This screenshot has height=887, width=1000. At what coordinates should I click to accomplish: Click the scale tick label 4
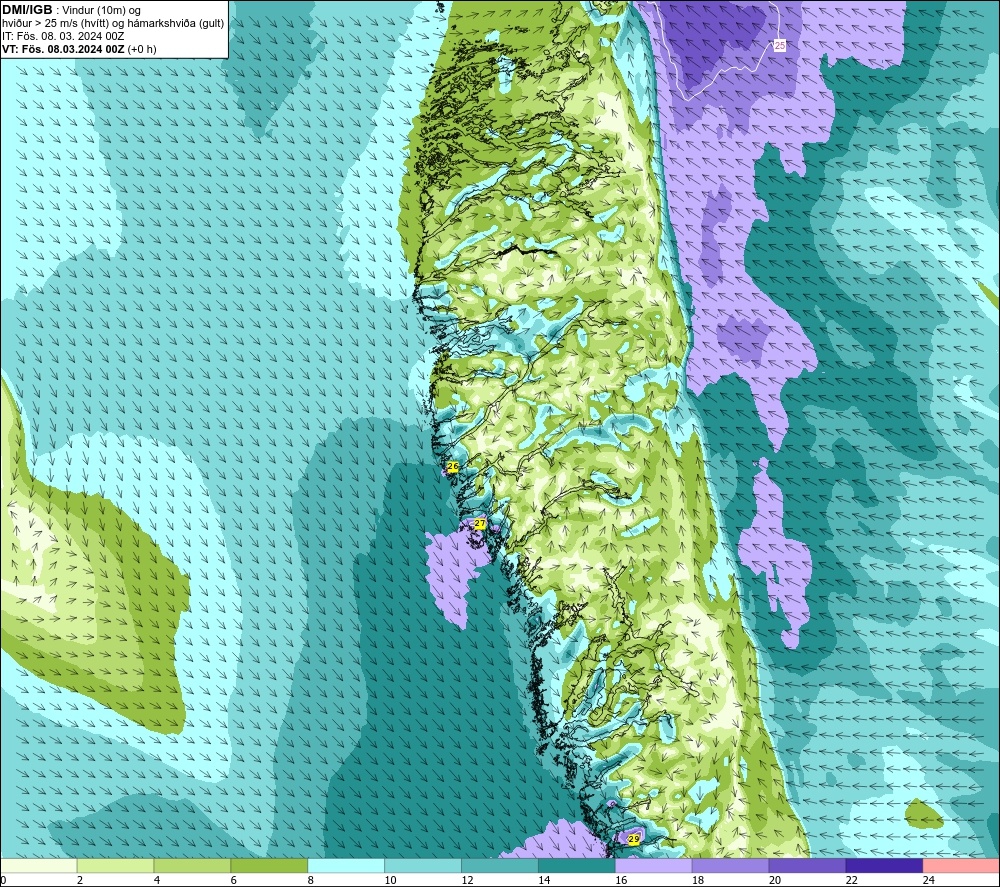click(x=157, y=880)
